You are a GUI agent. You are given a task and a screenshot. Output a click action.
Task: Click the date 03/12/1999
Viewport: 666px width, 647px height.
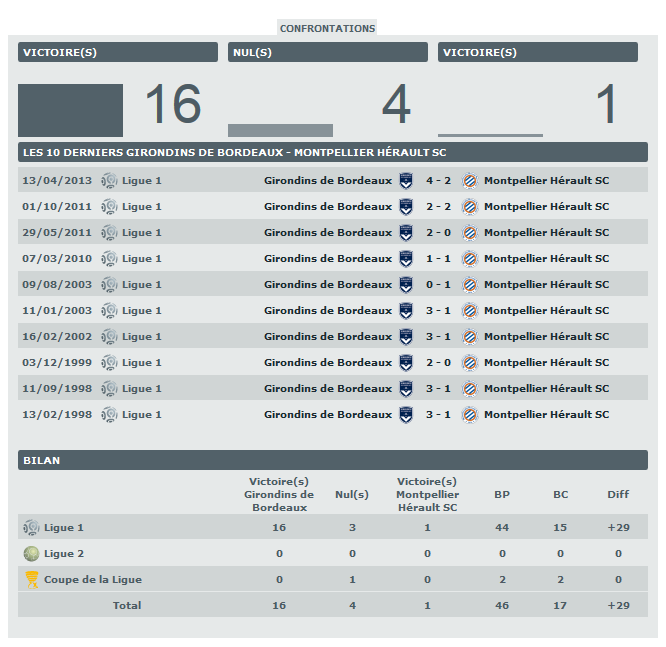click(57, 362)
